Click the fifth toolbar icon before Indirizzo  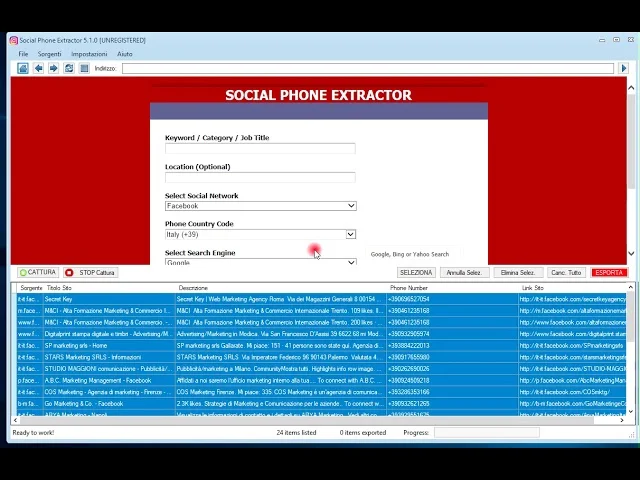[84, 68]
